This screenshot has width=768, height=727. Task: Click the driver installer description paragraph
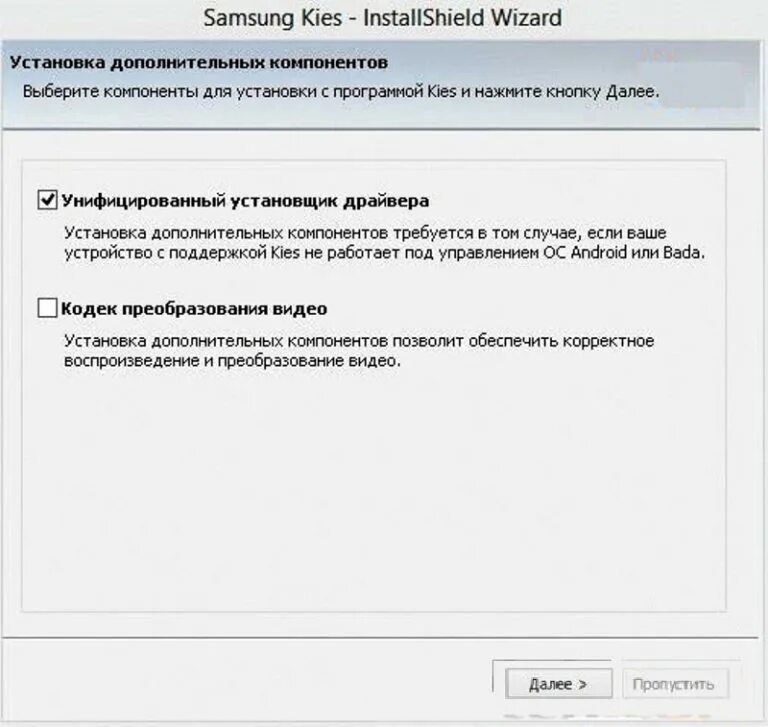(x=384, y=243)
